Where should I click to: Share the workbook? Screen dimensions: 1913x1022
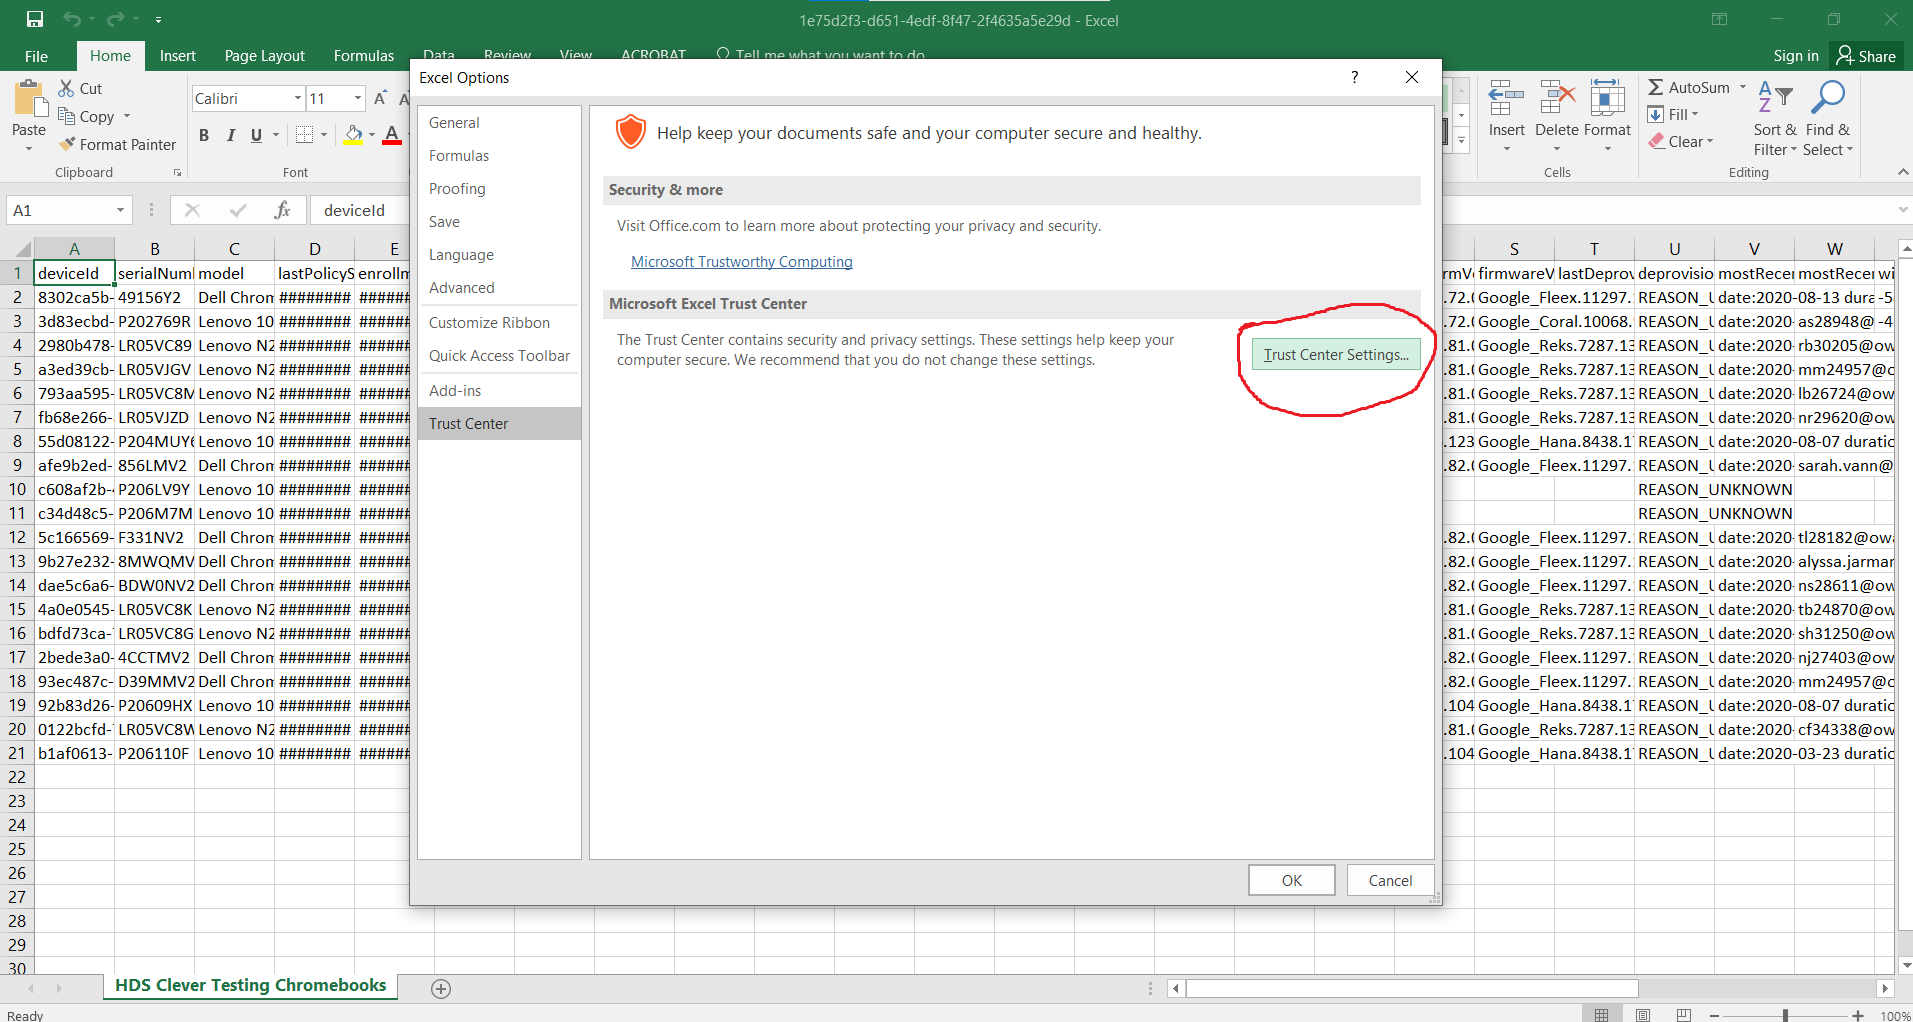(x=1866, y=56)
